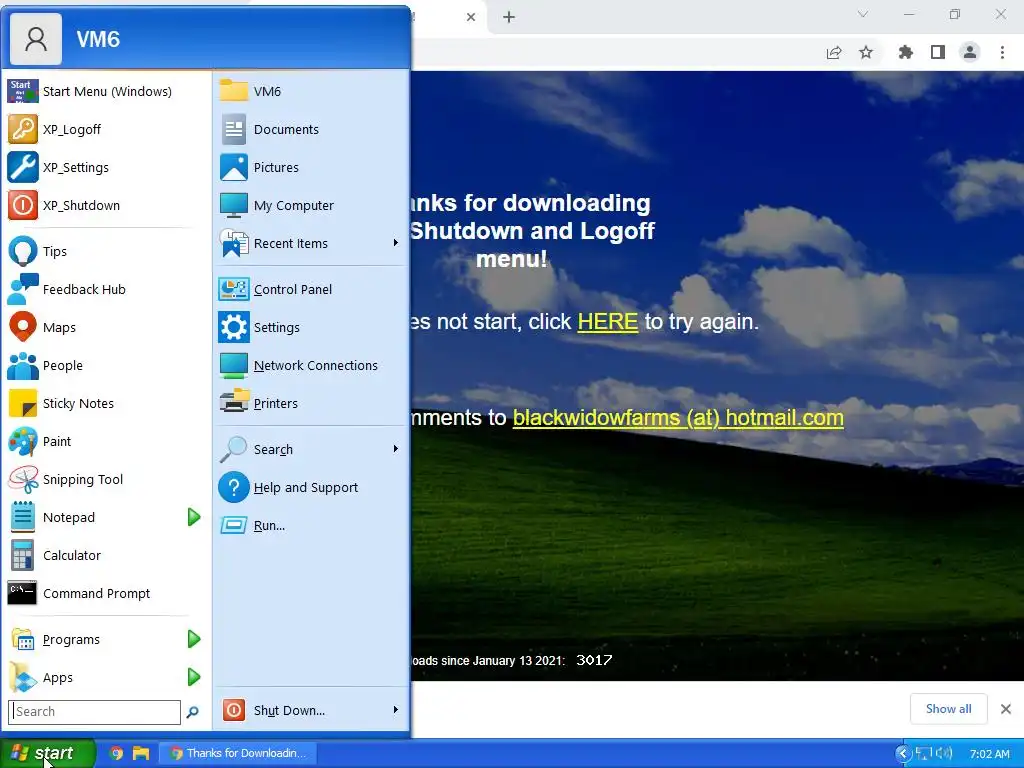Expand Notepad jump list arrow

[x=194, y=517]
